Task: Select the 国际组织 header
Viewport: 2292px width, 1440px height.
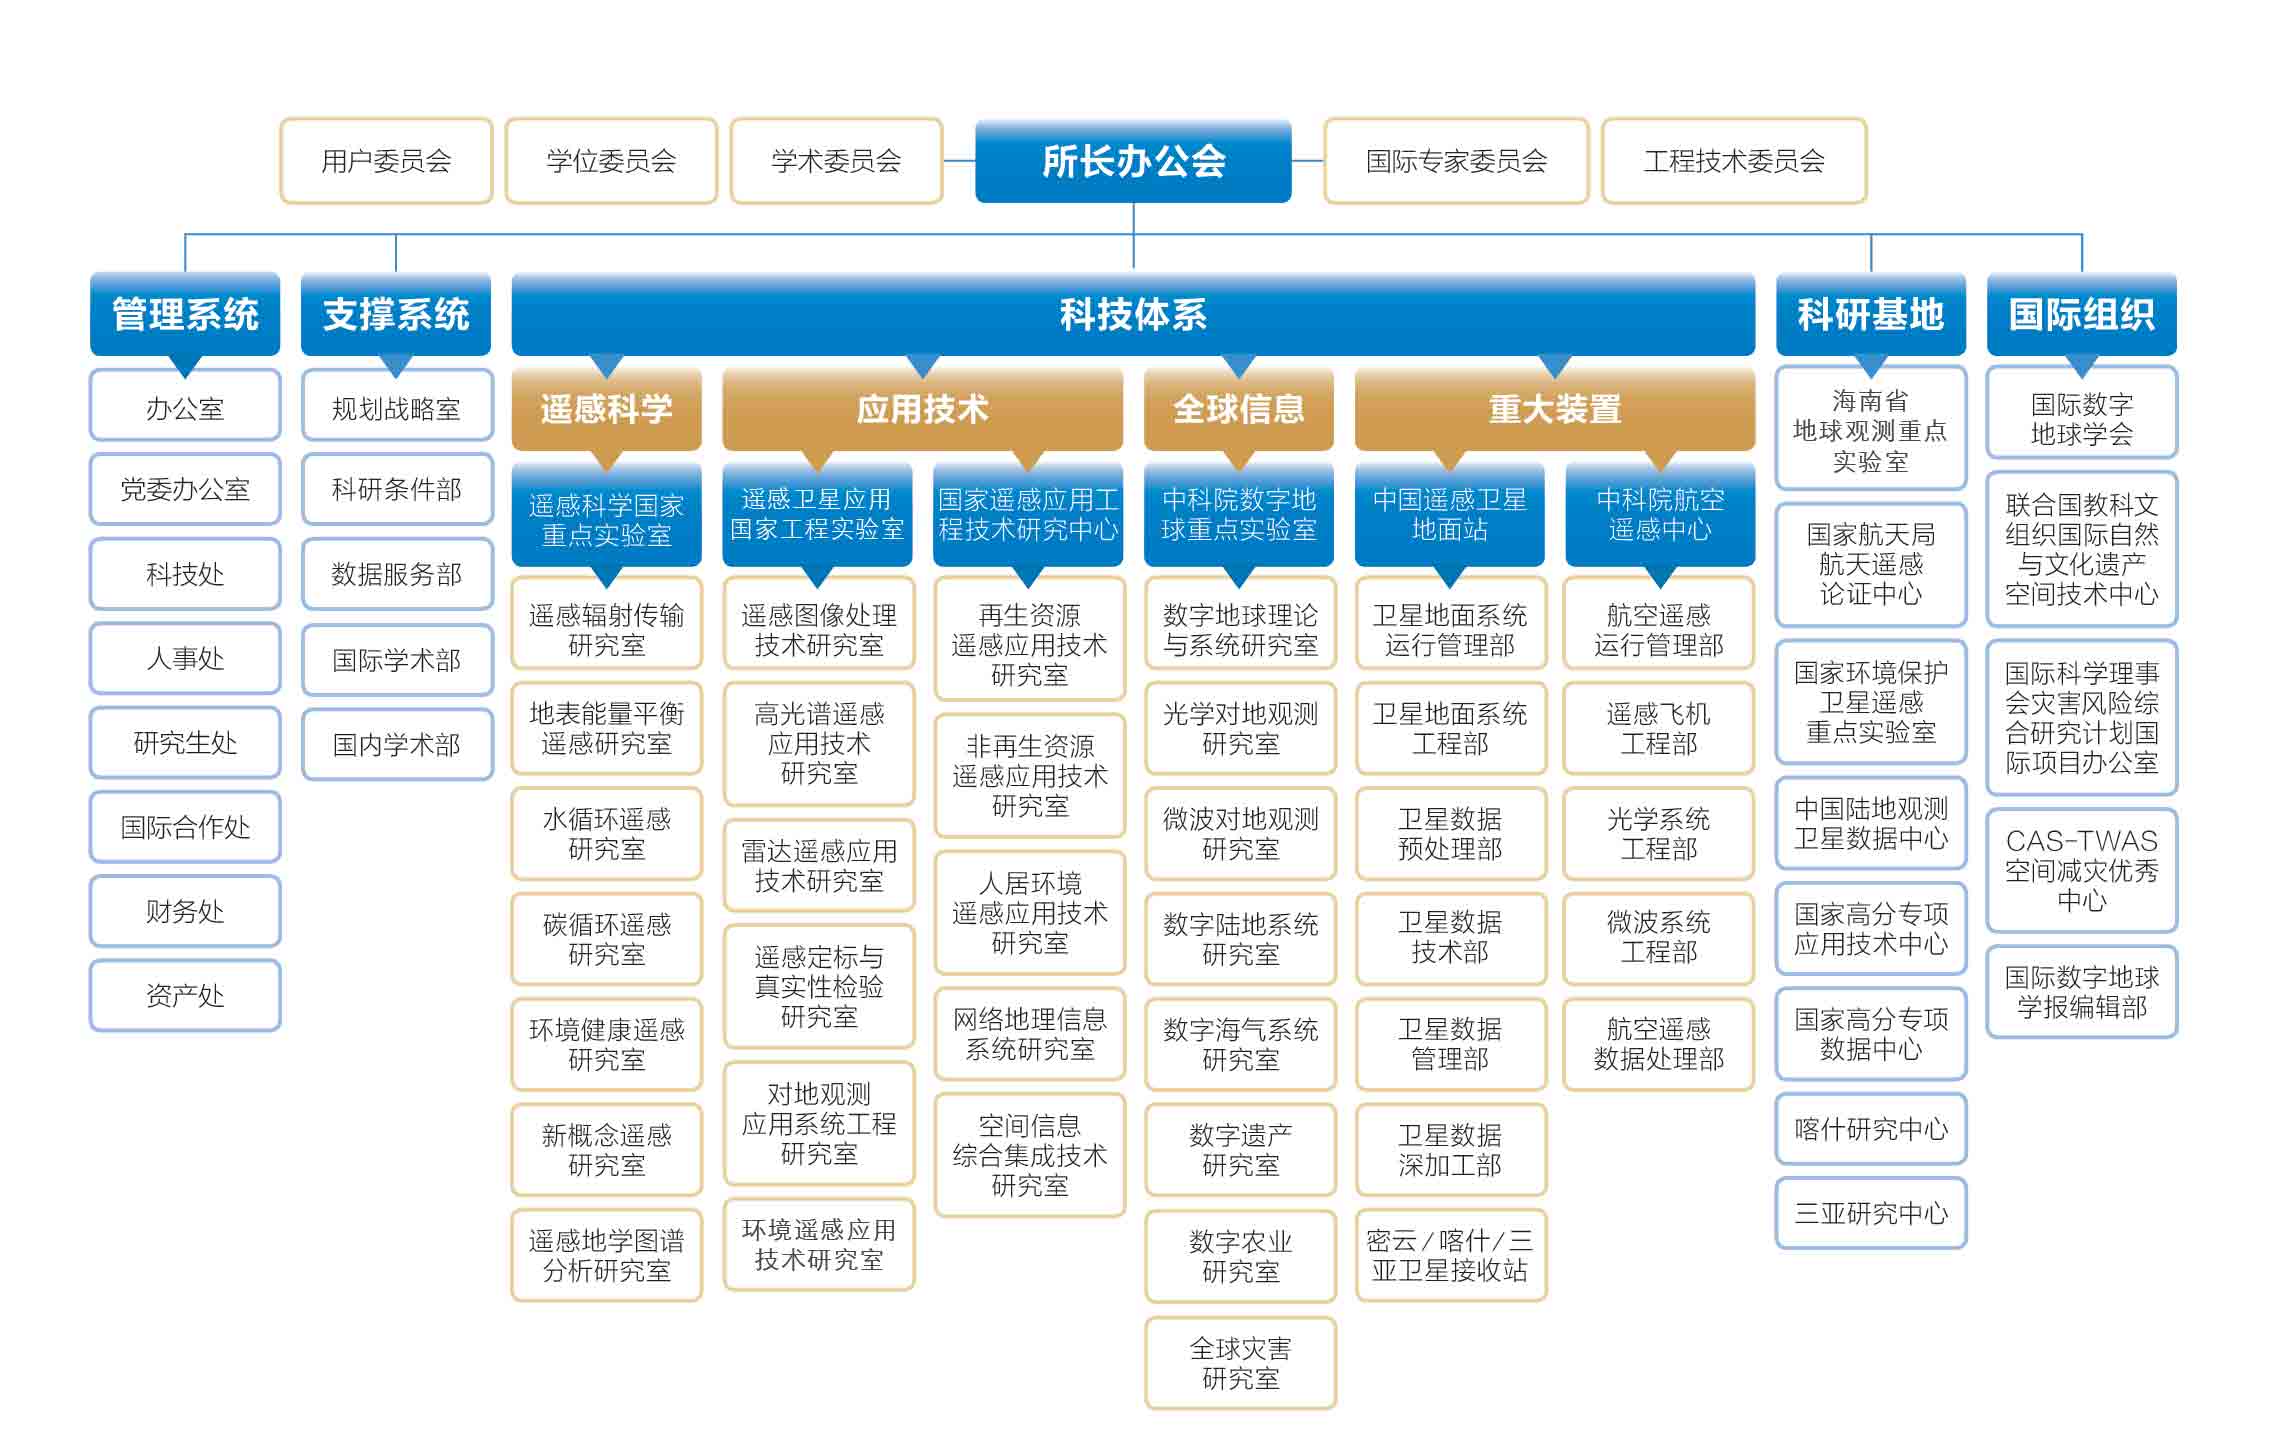Action: point(2081,314)
